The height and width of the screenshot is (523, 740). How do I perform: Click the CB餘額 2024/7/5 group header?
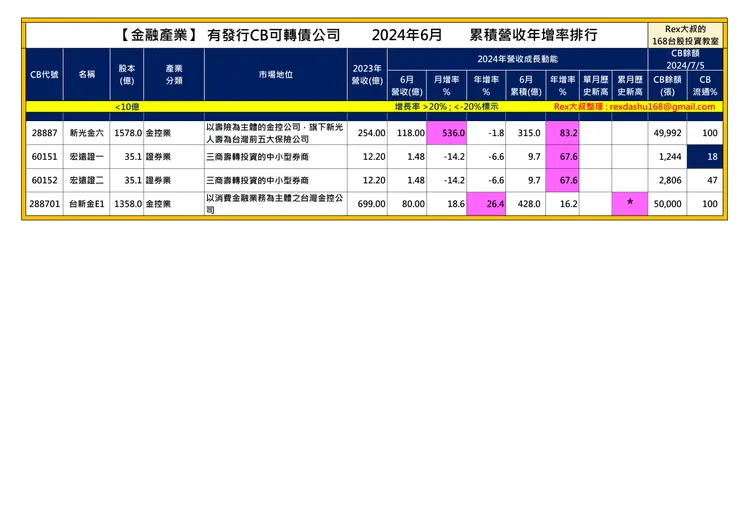pyautogui.click(x=685, y=59)
